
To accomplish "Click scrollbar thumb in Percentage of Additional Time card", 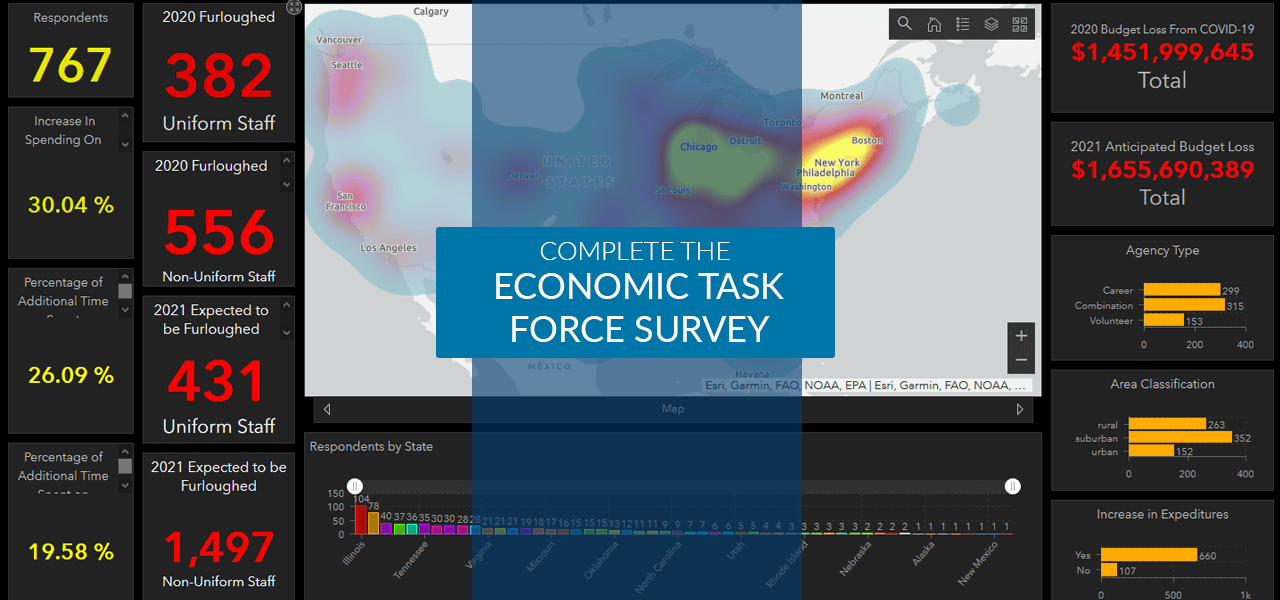I will point(125,291).
